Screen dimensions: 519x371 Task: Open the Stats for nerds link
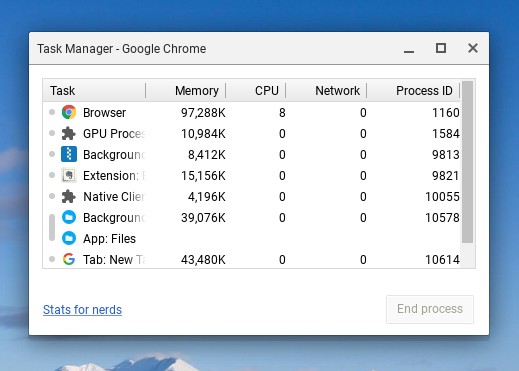click(x=82, y=310)
